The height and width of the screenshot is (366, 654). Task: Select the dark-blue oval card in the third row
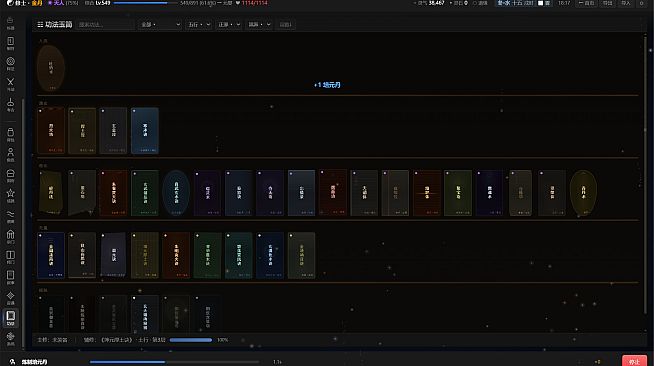(x=176, y=193)
